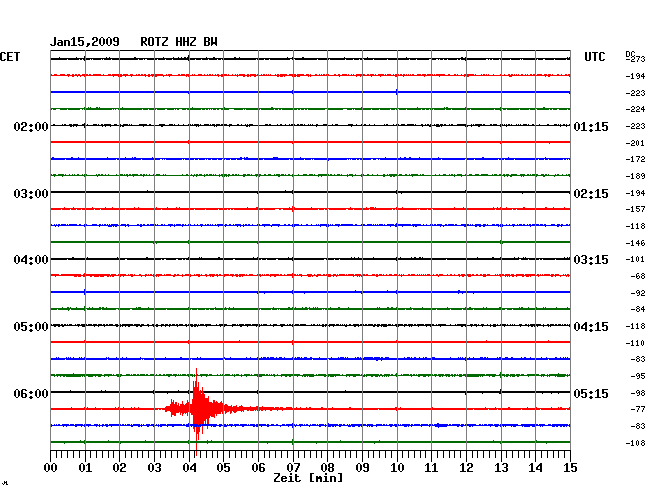Click the 02:15 UTC time label
The height and width of the screenshot is (494, 650).
[x=591, y=194]
